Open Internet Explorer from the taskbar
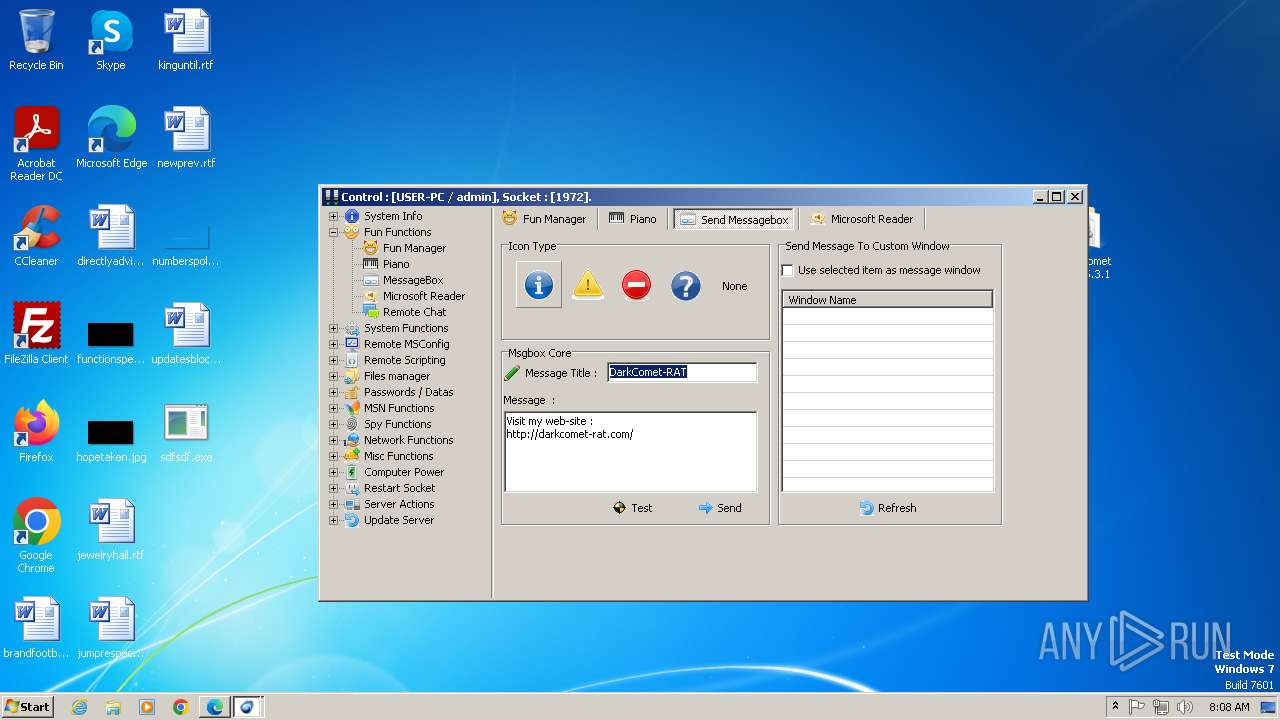Viewport: 1280px width, 720px height. tap(79, 707)
